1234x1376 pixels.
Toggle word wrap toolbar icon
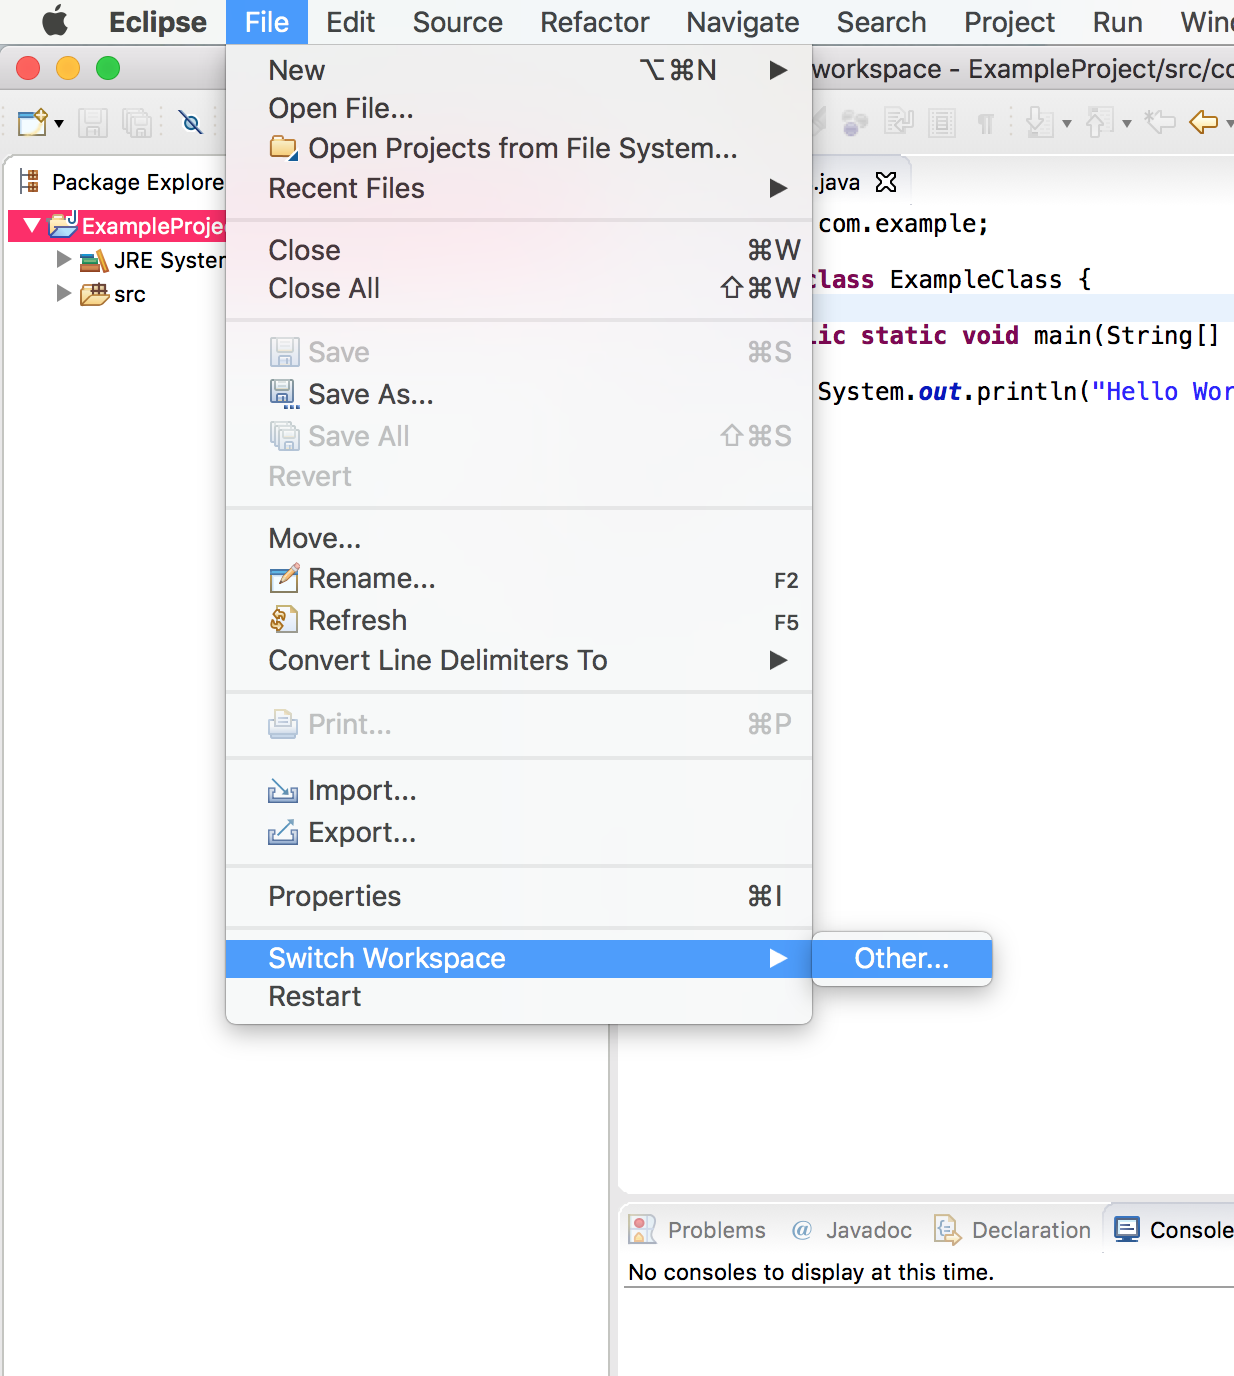[x=898, y=123]
